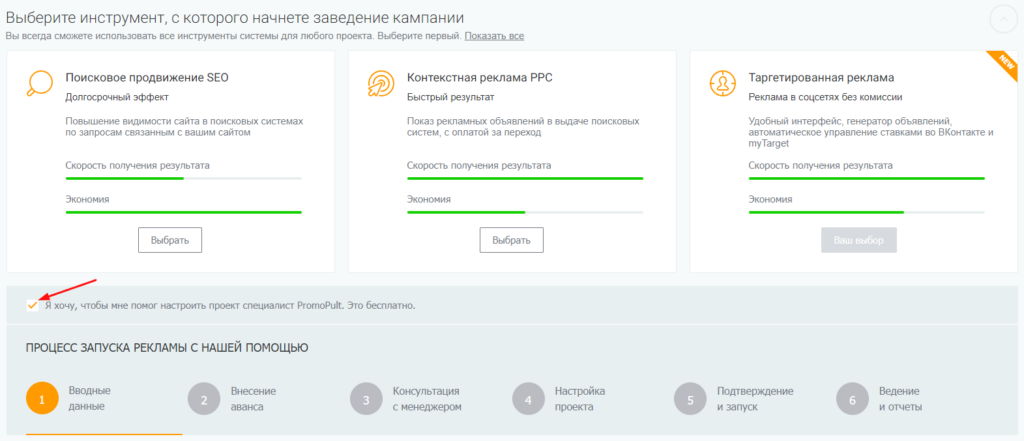1024x441 pixels.
Task: Click the Таргетированная реклама card title
Action: [821, 77]
